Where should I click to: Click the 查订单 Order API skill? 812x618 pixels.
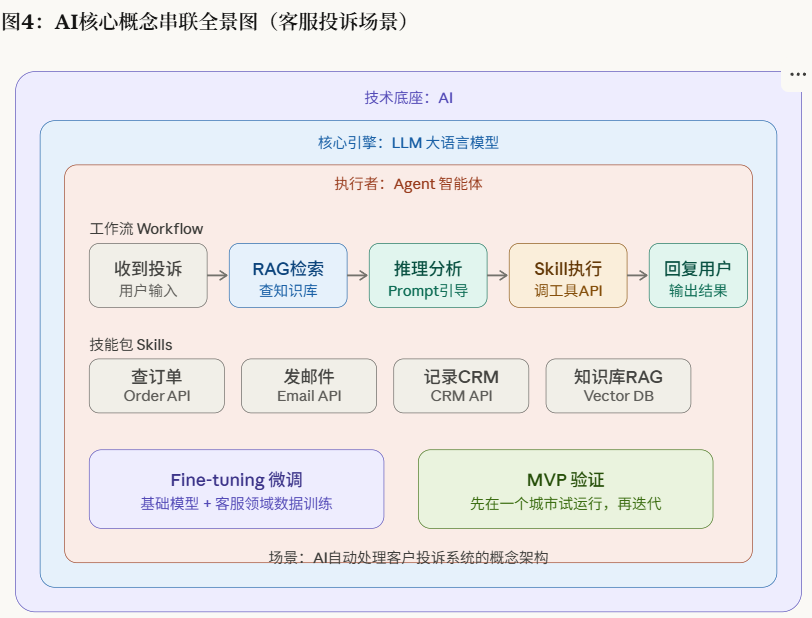pyautogui.click(x=156, y=385)
